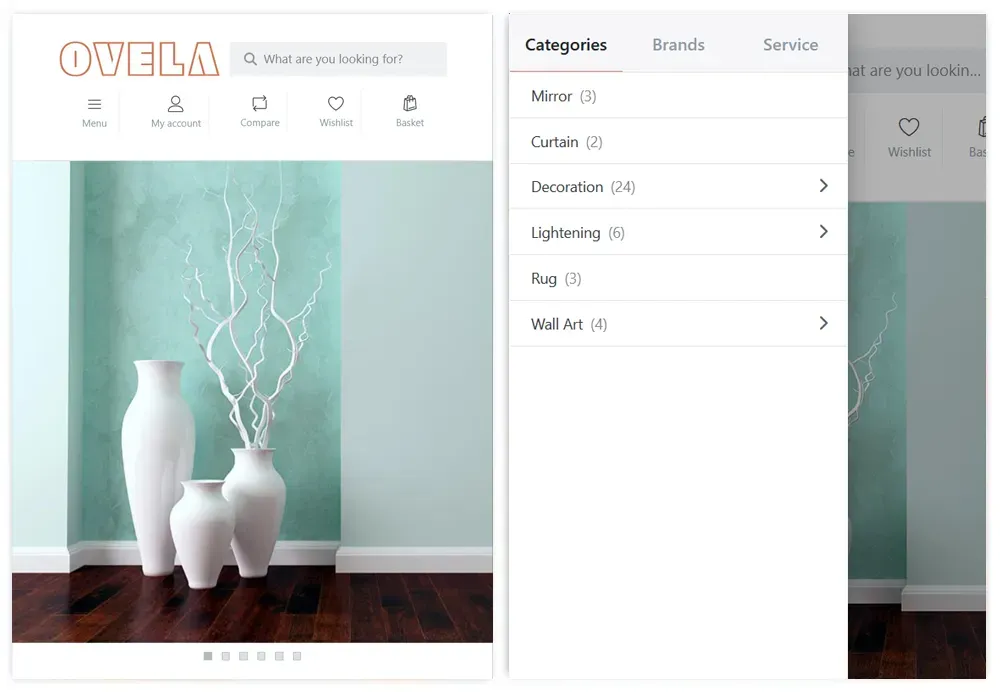
Task: Open the Mirror category link
Action: (x=564, y=96)
